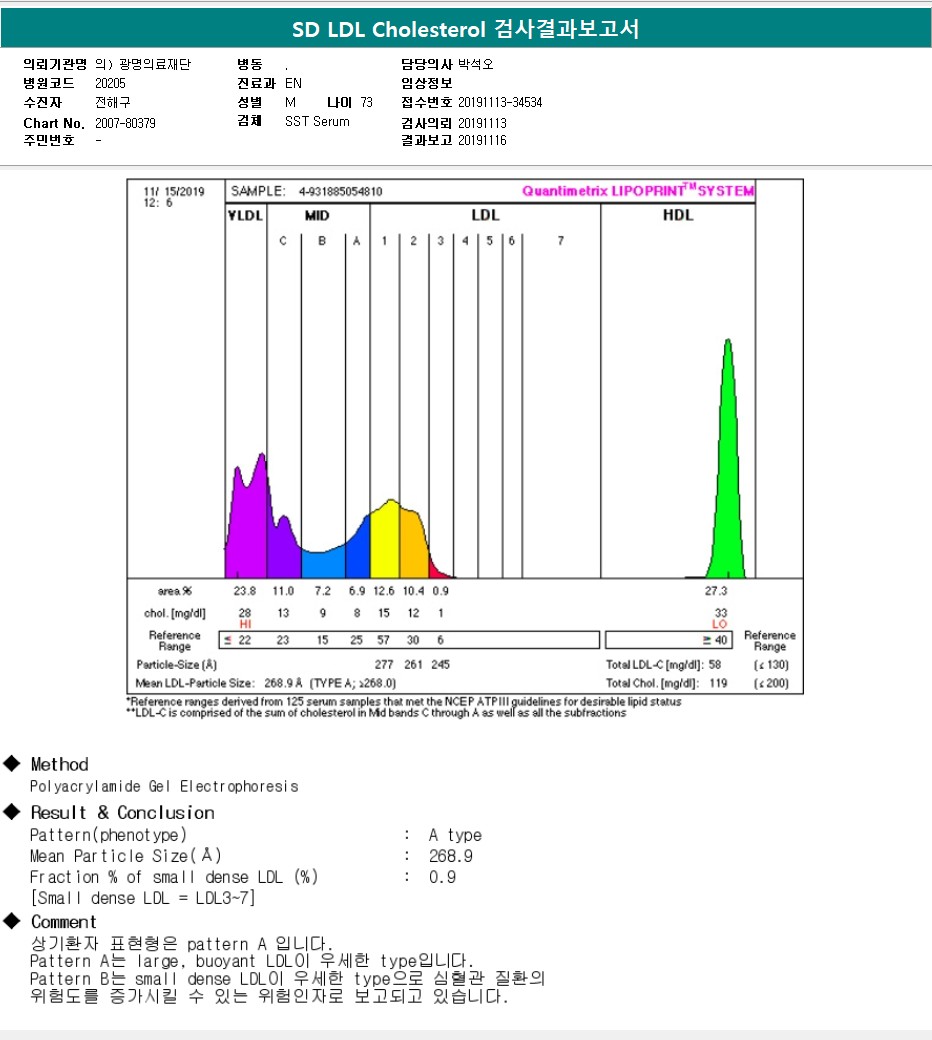Click the chart date 11/15/2019

[174, 192]
